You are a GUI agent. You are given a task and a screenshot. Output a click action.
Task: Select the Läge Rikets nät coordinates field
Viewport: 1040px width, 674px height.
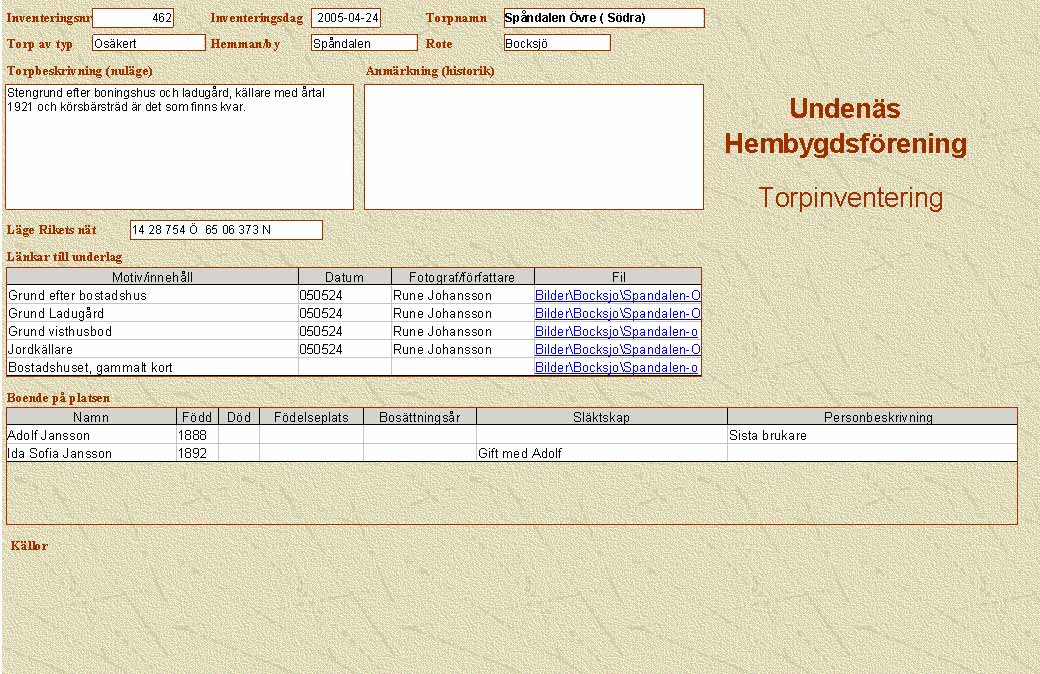(226, 230)
